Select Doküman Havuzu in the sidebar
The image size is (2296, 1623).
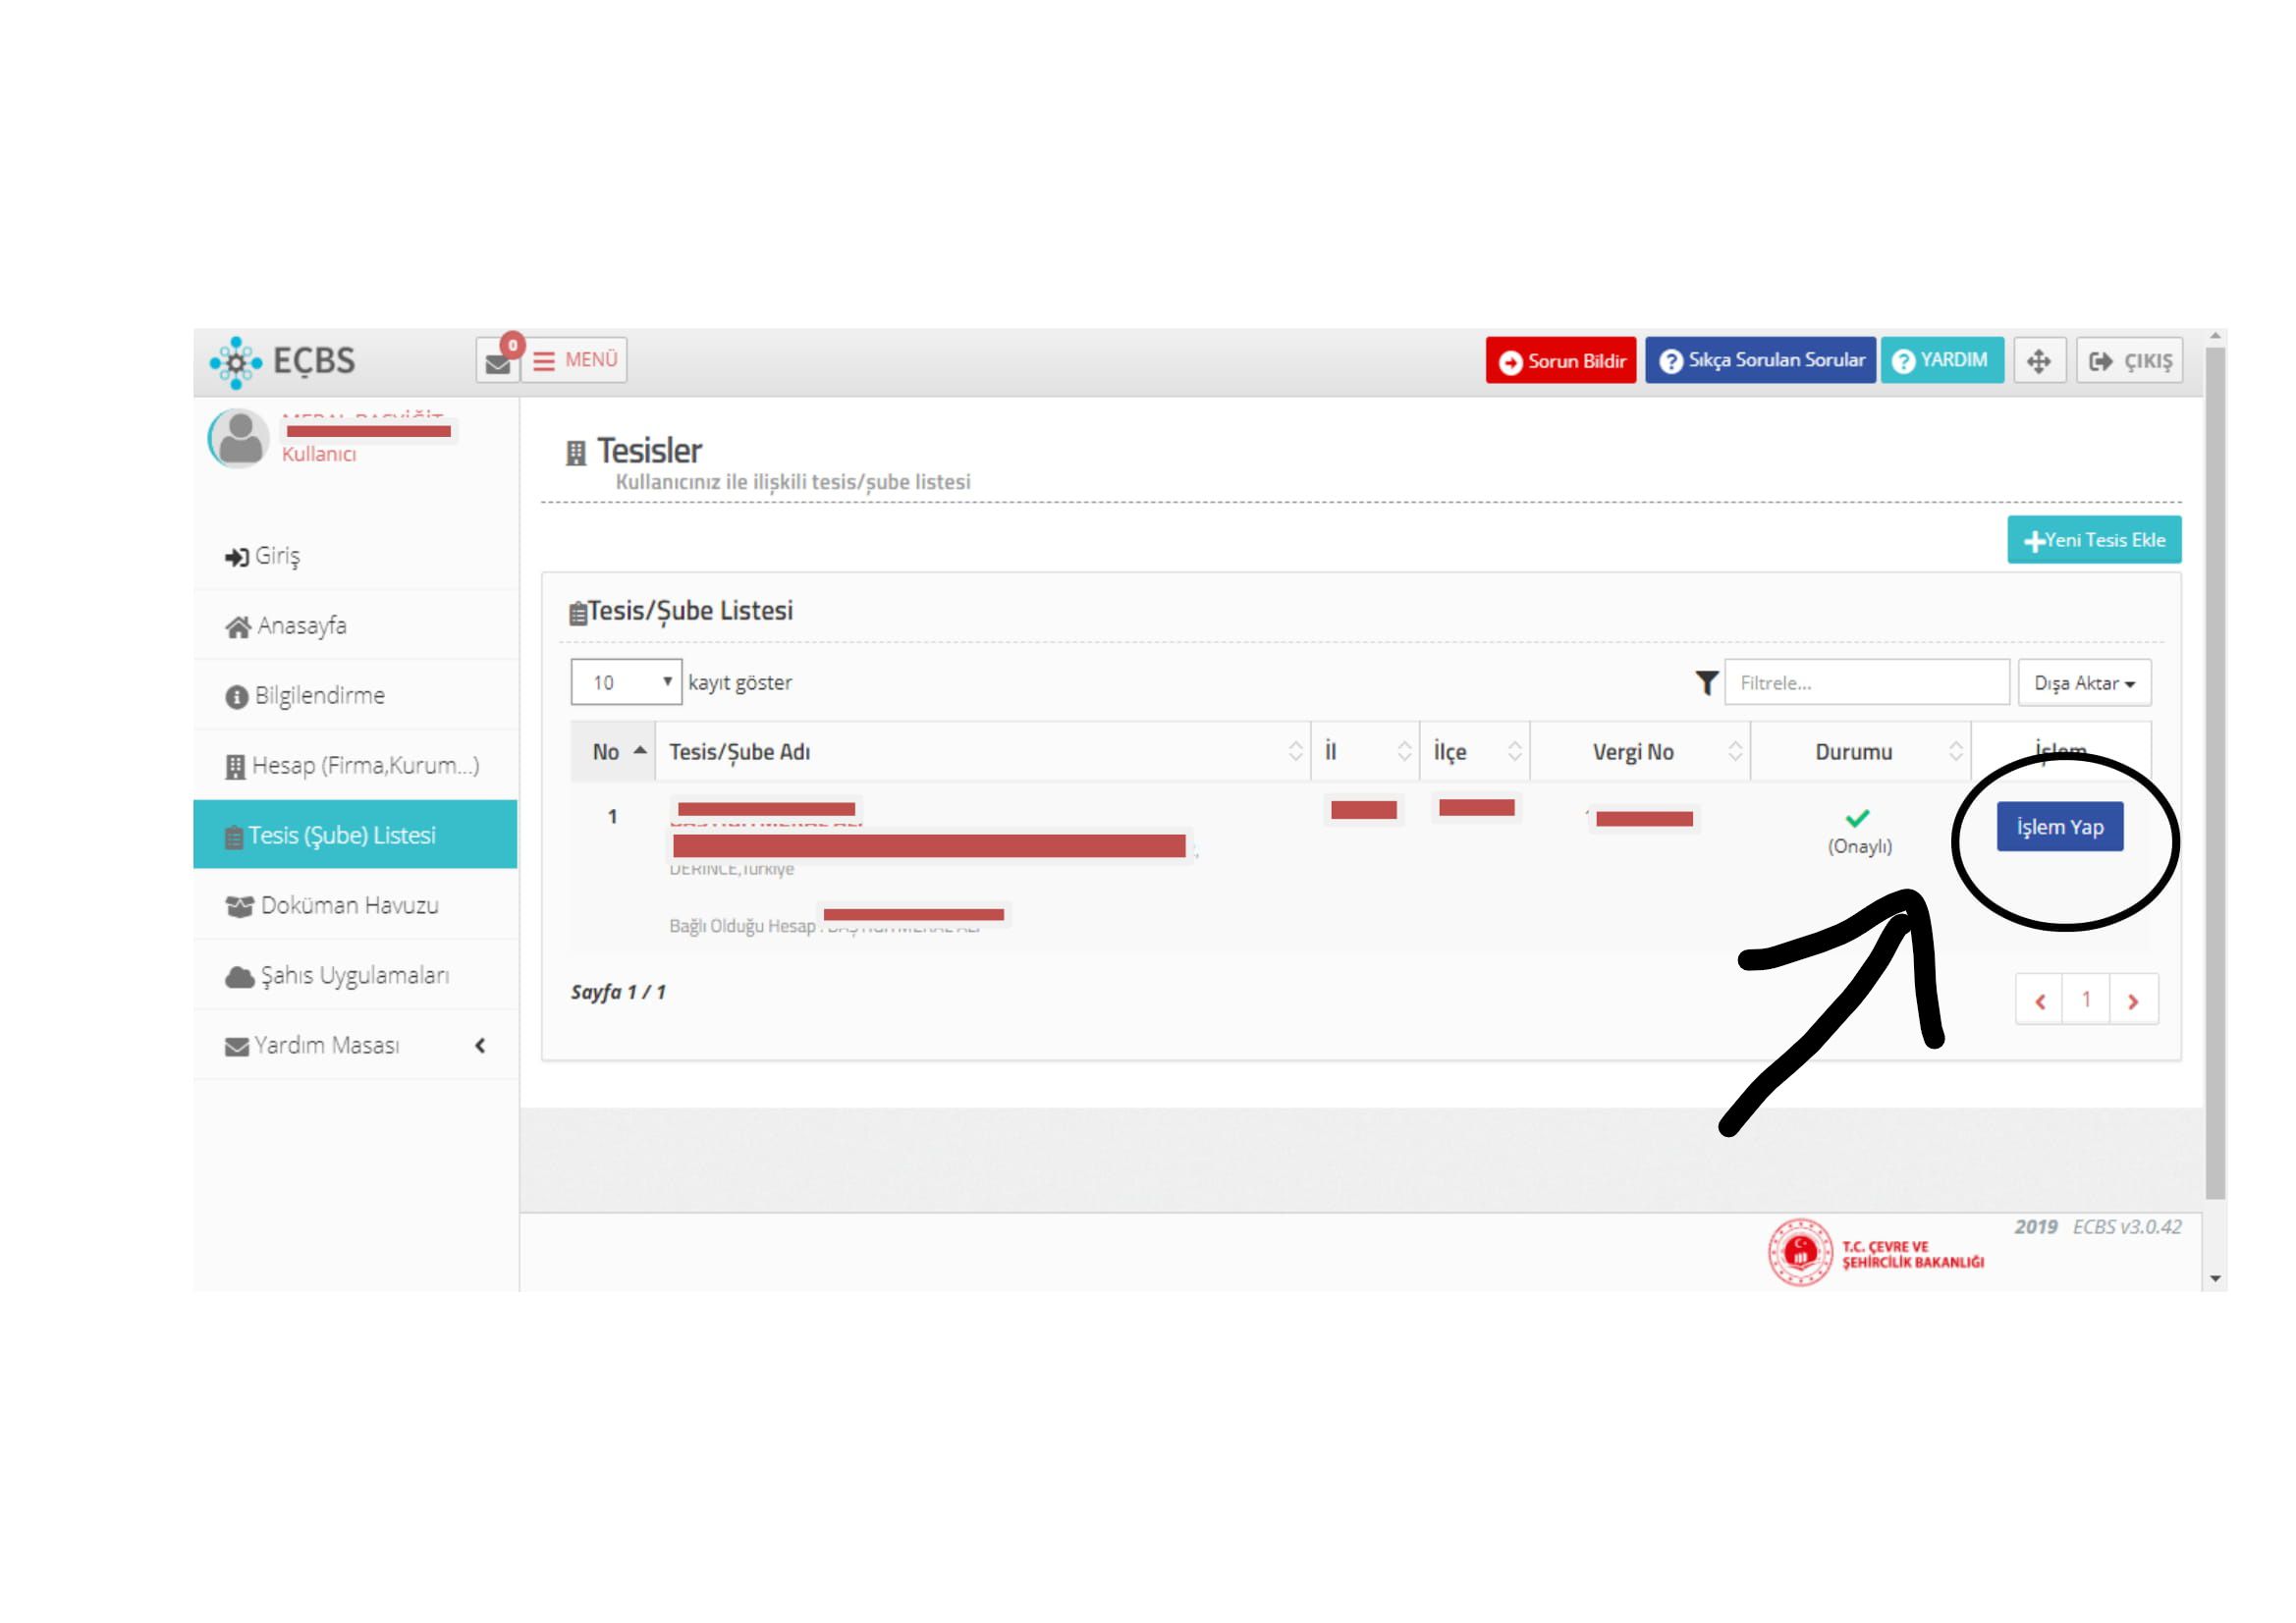(349, 905)
